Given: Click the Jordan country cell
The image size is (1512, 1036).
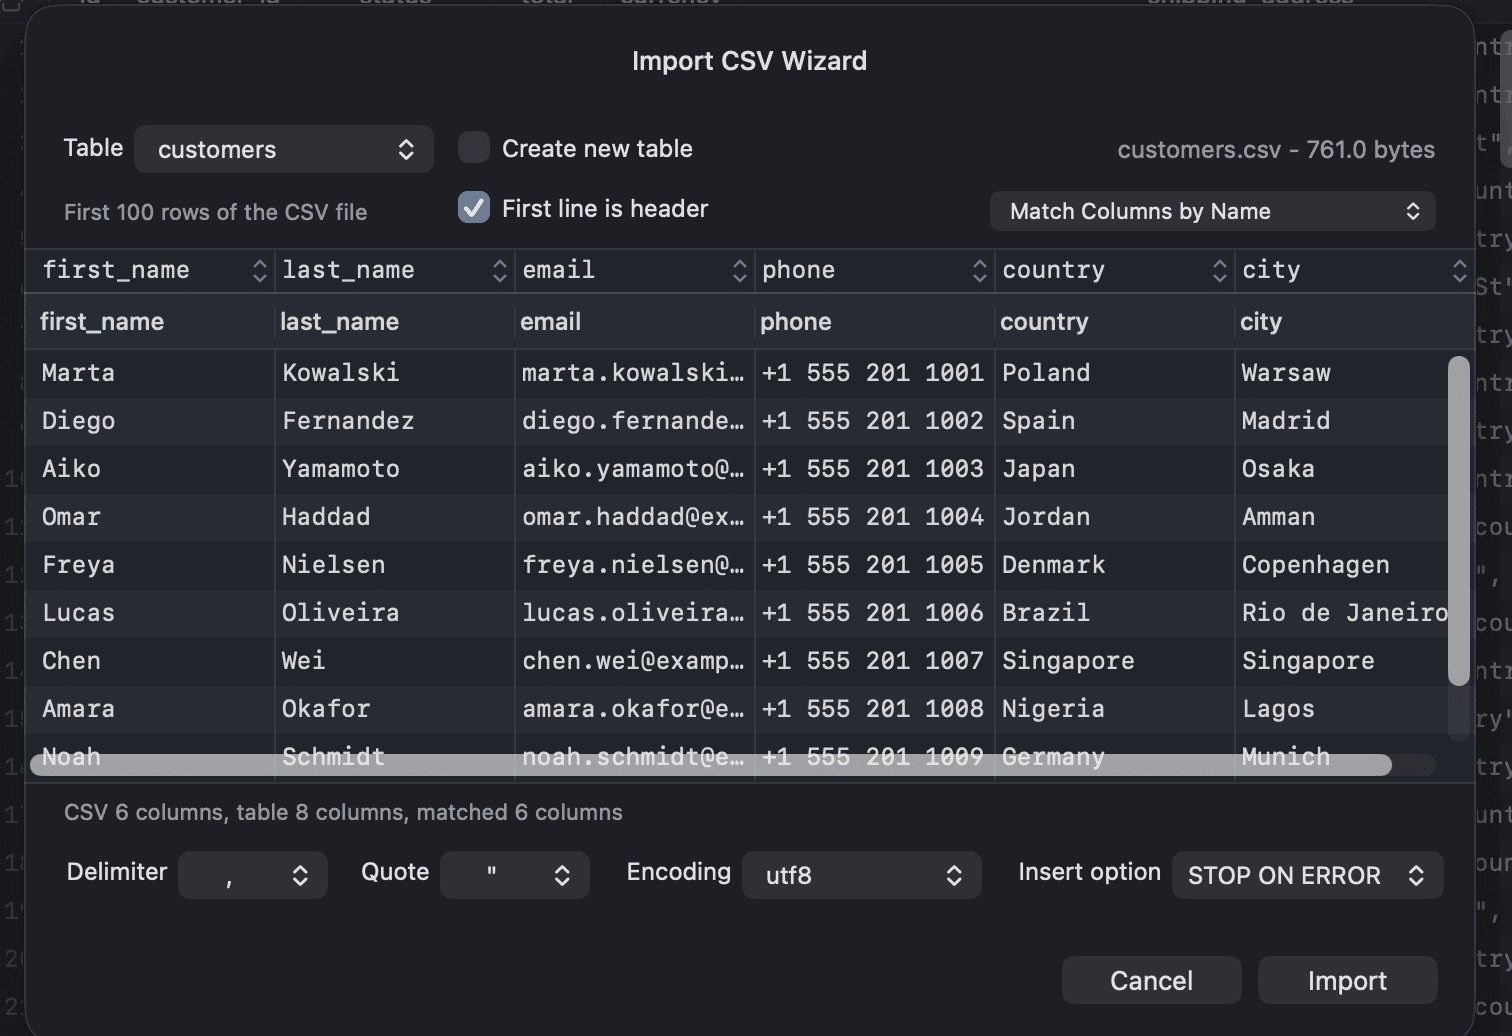Looking at the screenshot, I should click(1115, 517).
